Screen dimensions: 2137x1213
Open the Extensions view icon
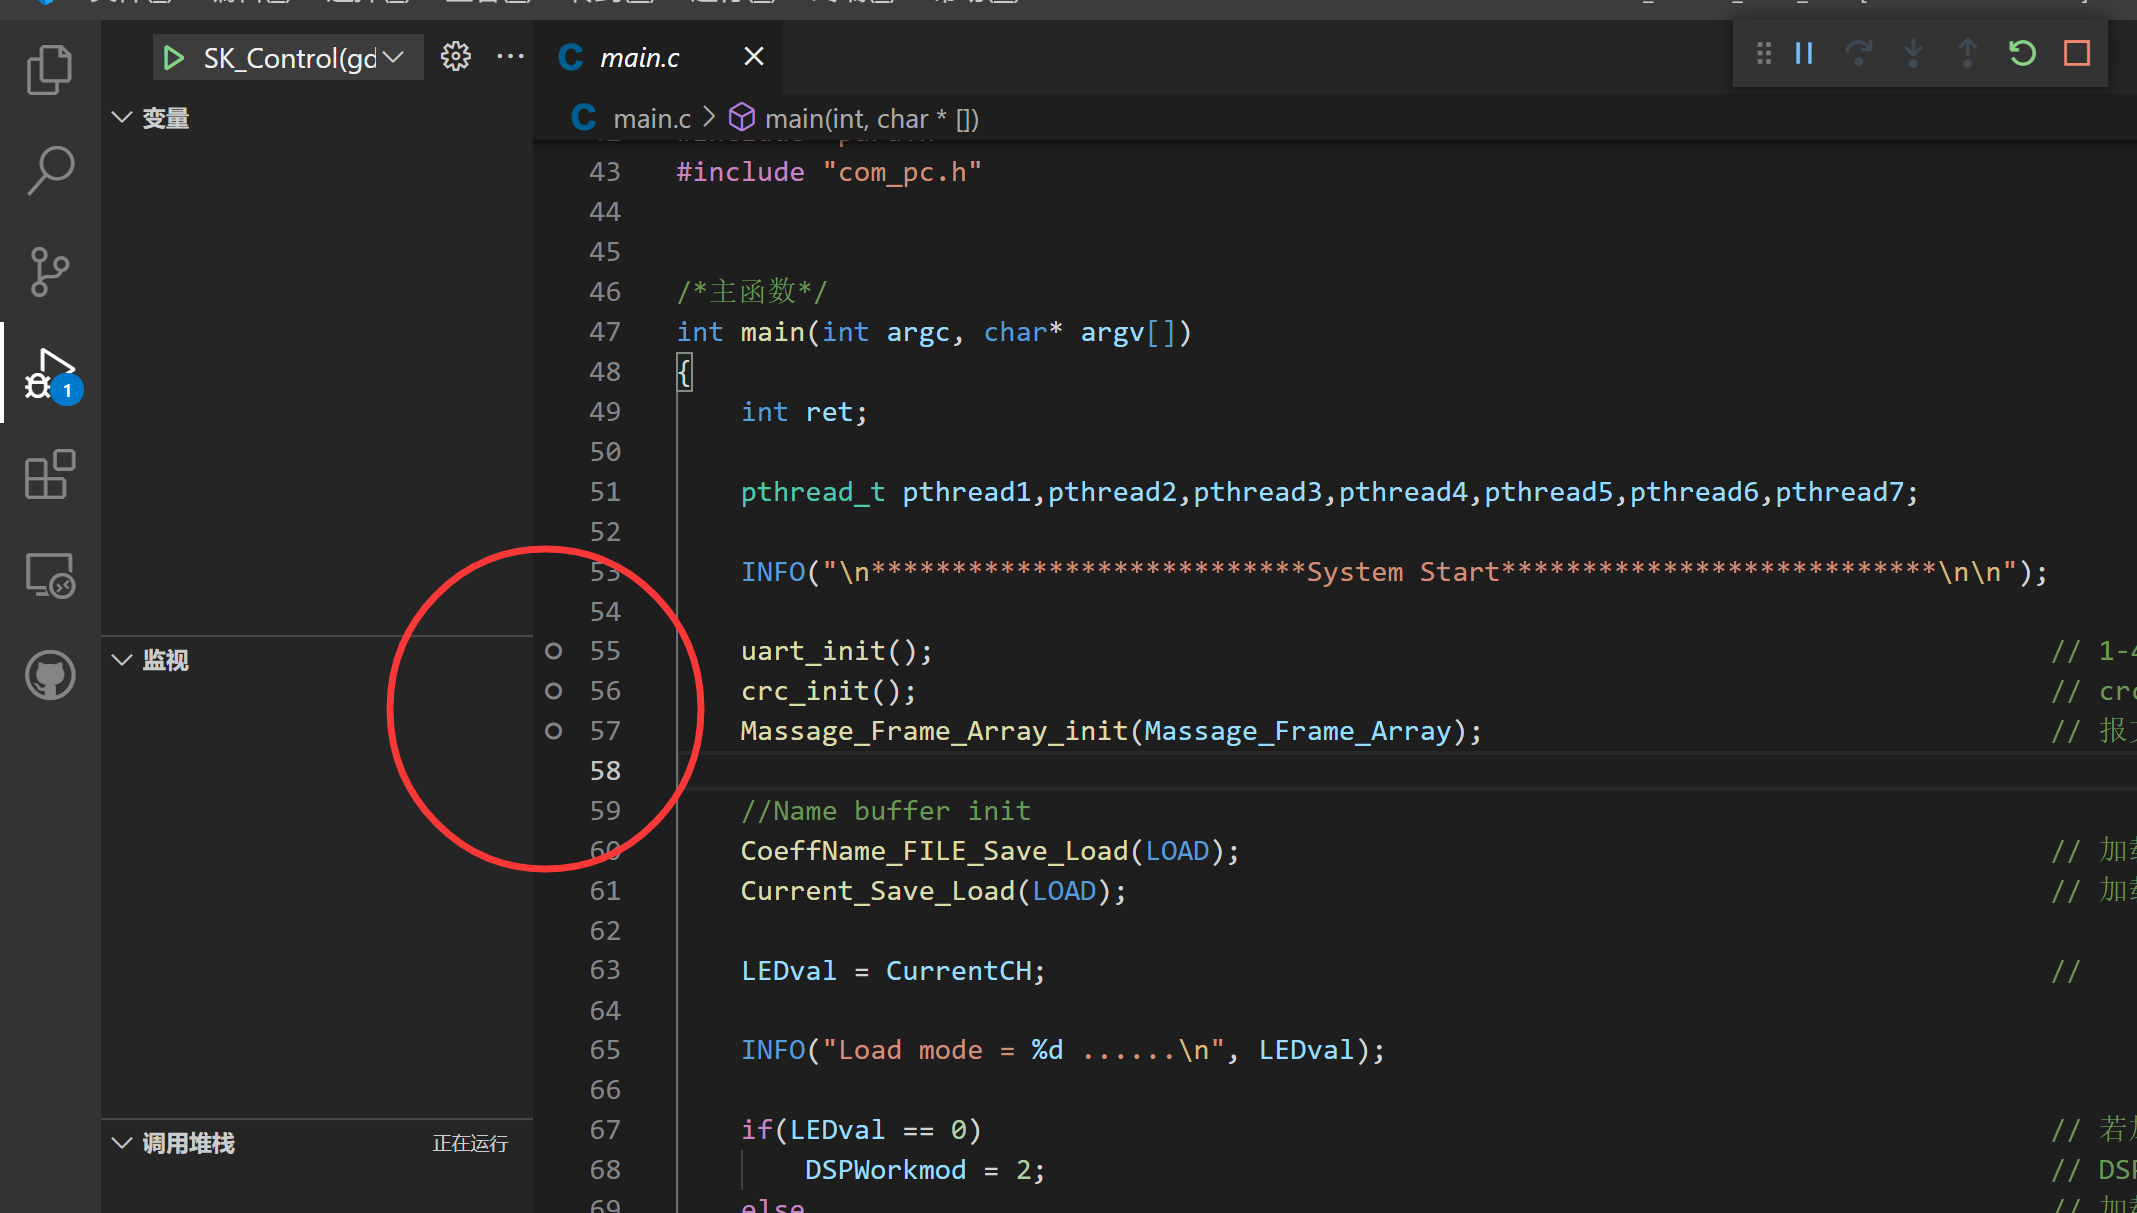(x=49, y=474)
